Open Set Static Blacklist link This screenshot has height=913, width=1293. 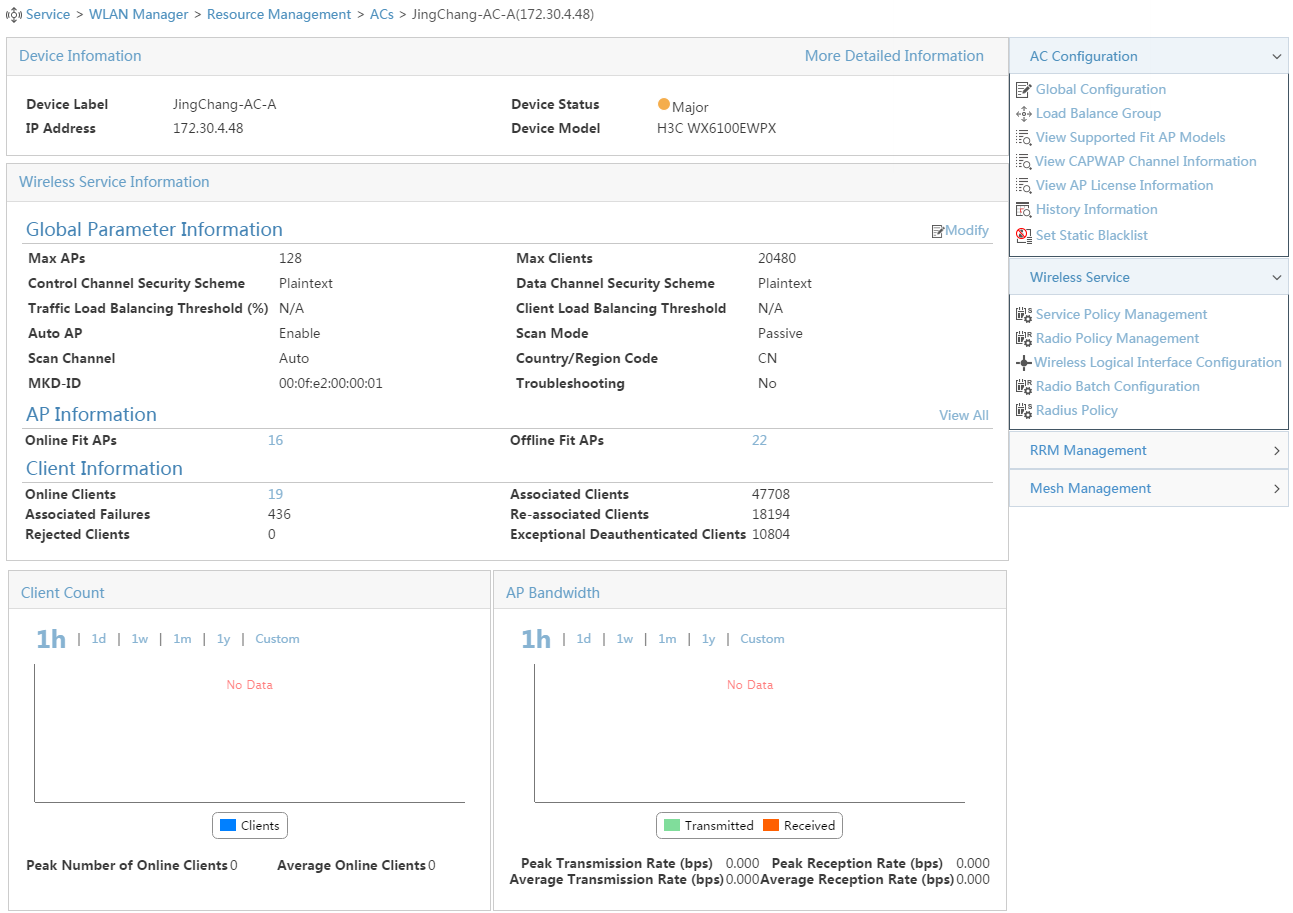point(1092,236)
